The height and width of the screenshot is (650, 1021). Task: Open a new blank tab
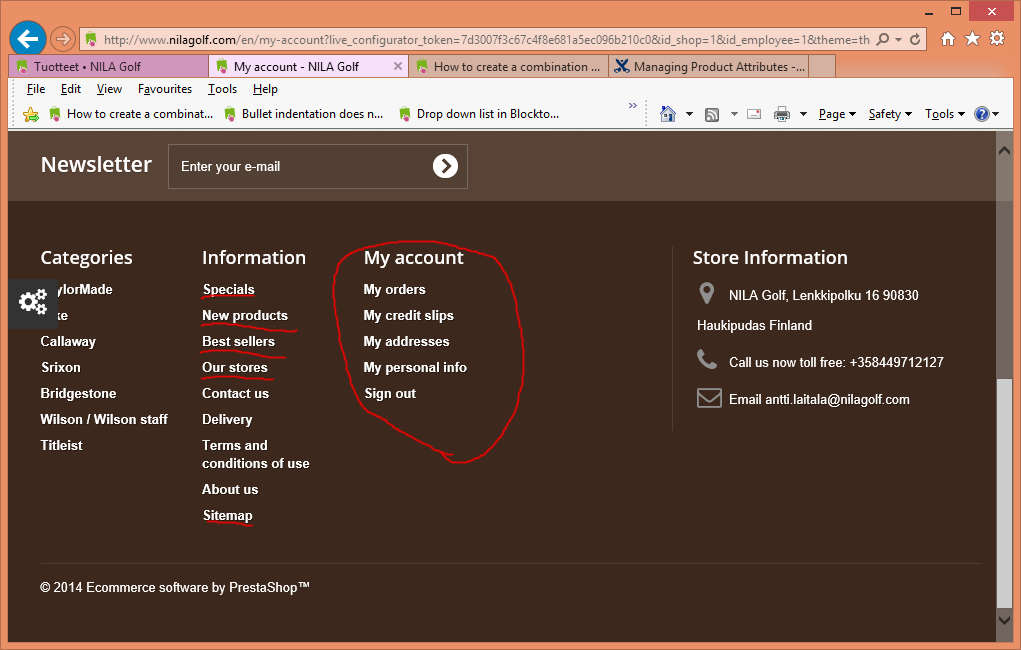coord(822,66)
